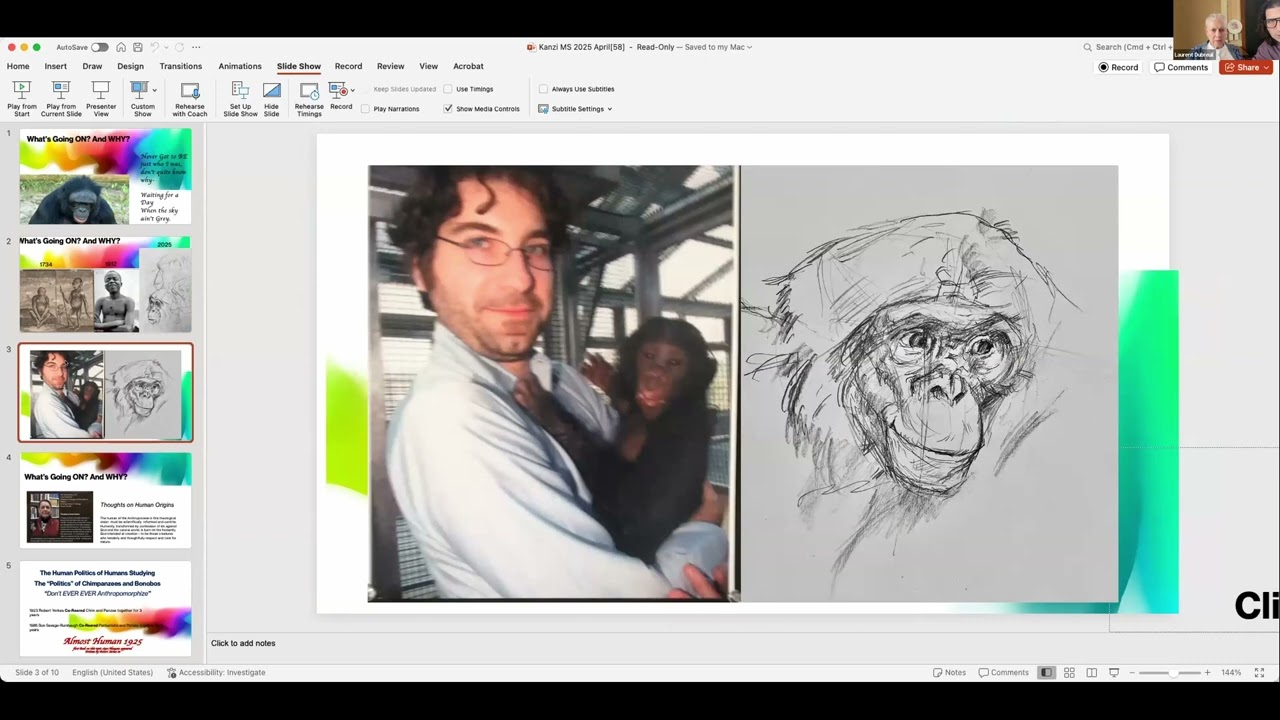
Task: Open the View tab
Action: [x=429, y=66]
